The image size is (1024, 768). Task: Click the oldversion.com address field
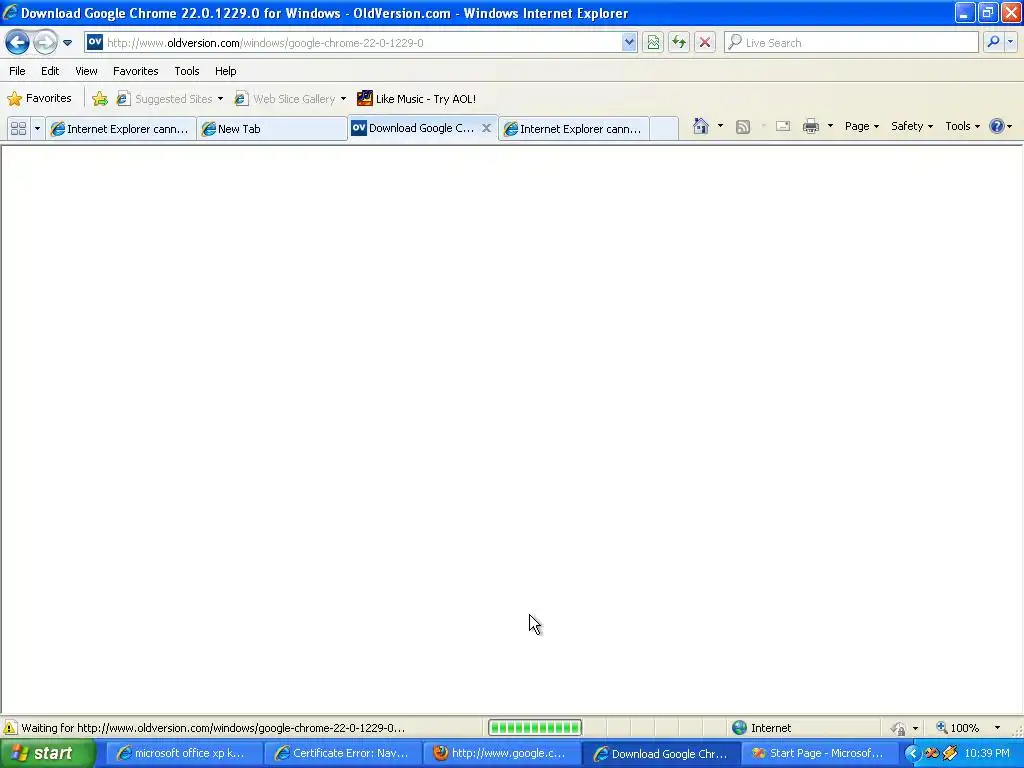pos(362,43)
